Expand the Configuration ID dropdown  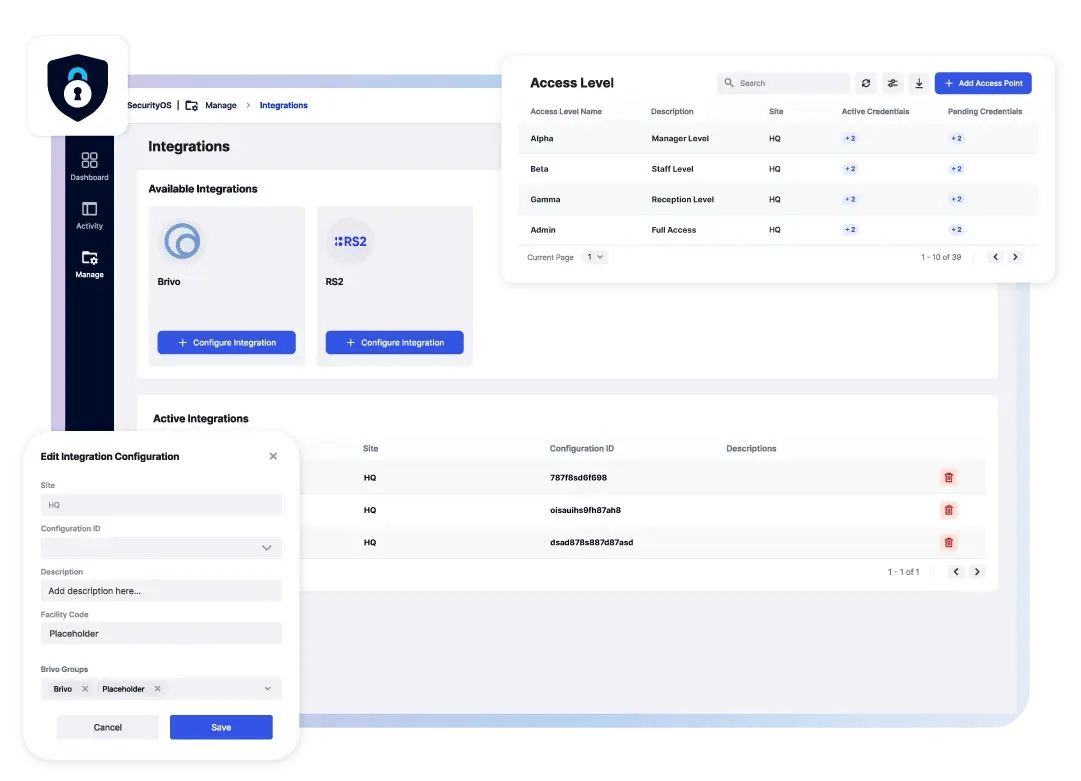coord(266,548)
